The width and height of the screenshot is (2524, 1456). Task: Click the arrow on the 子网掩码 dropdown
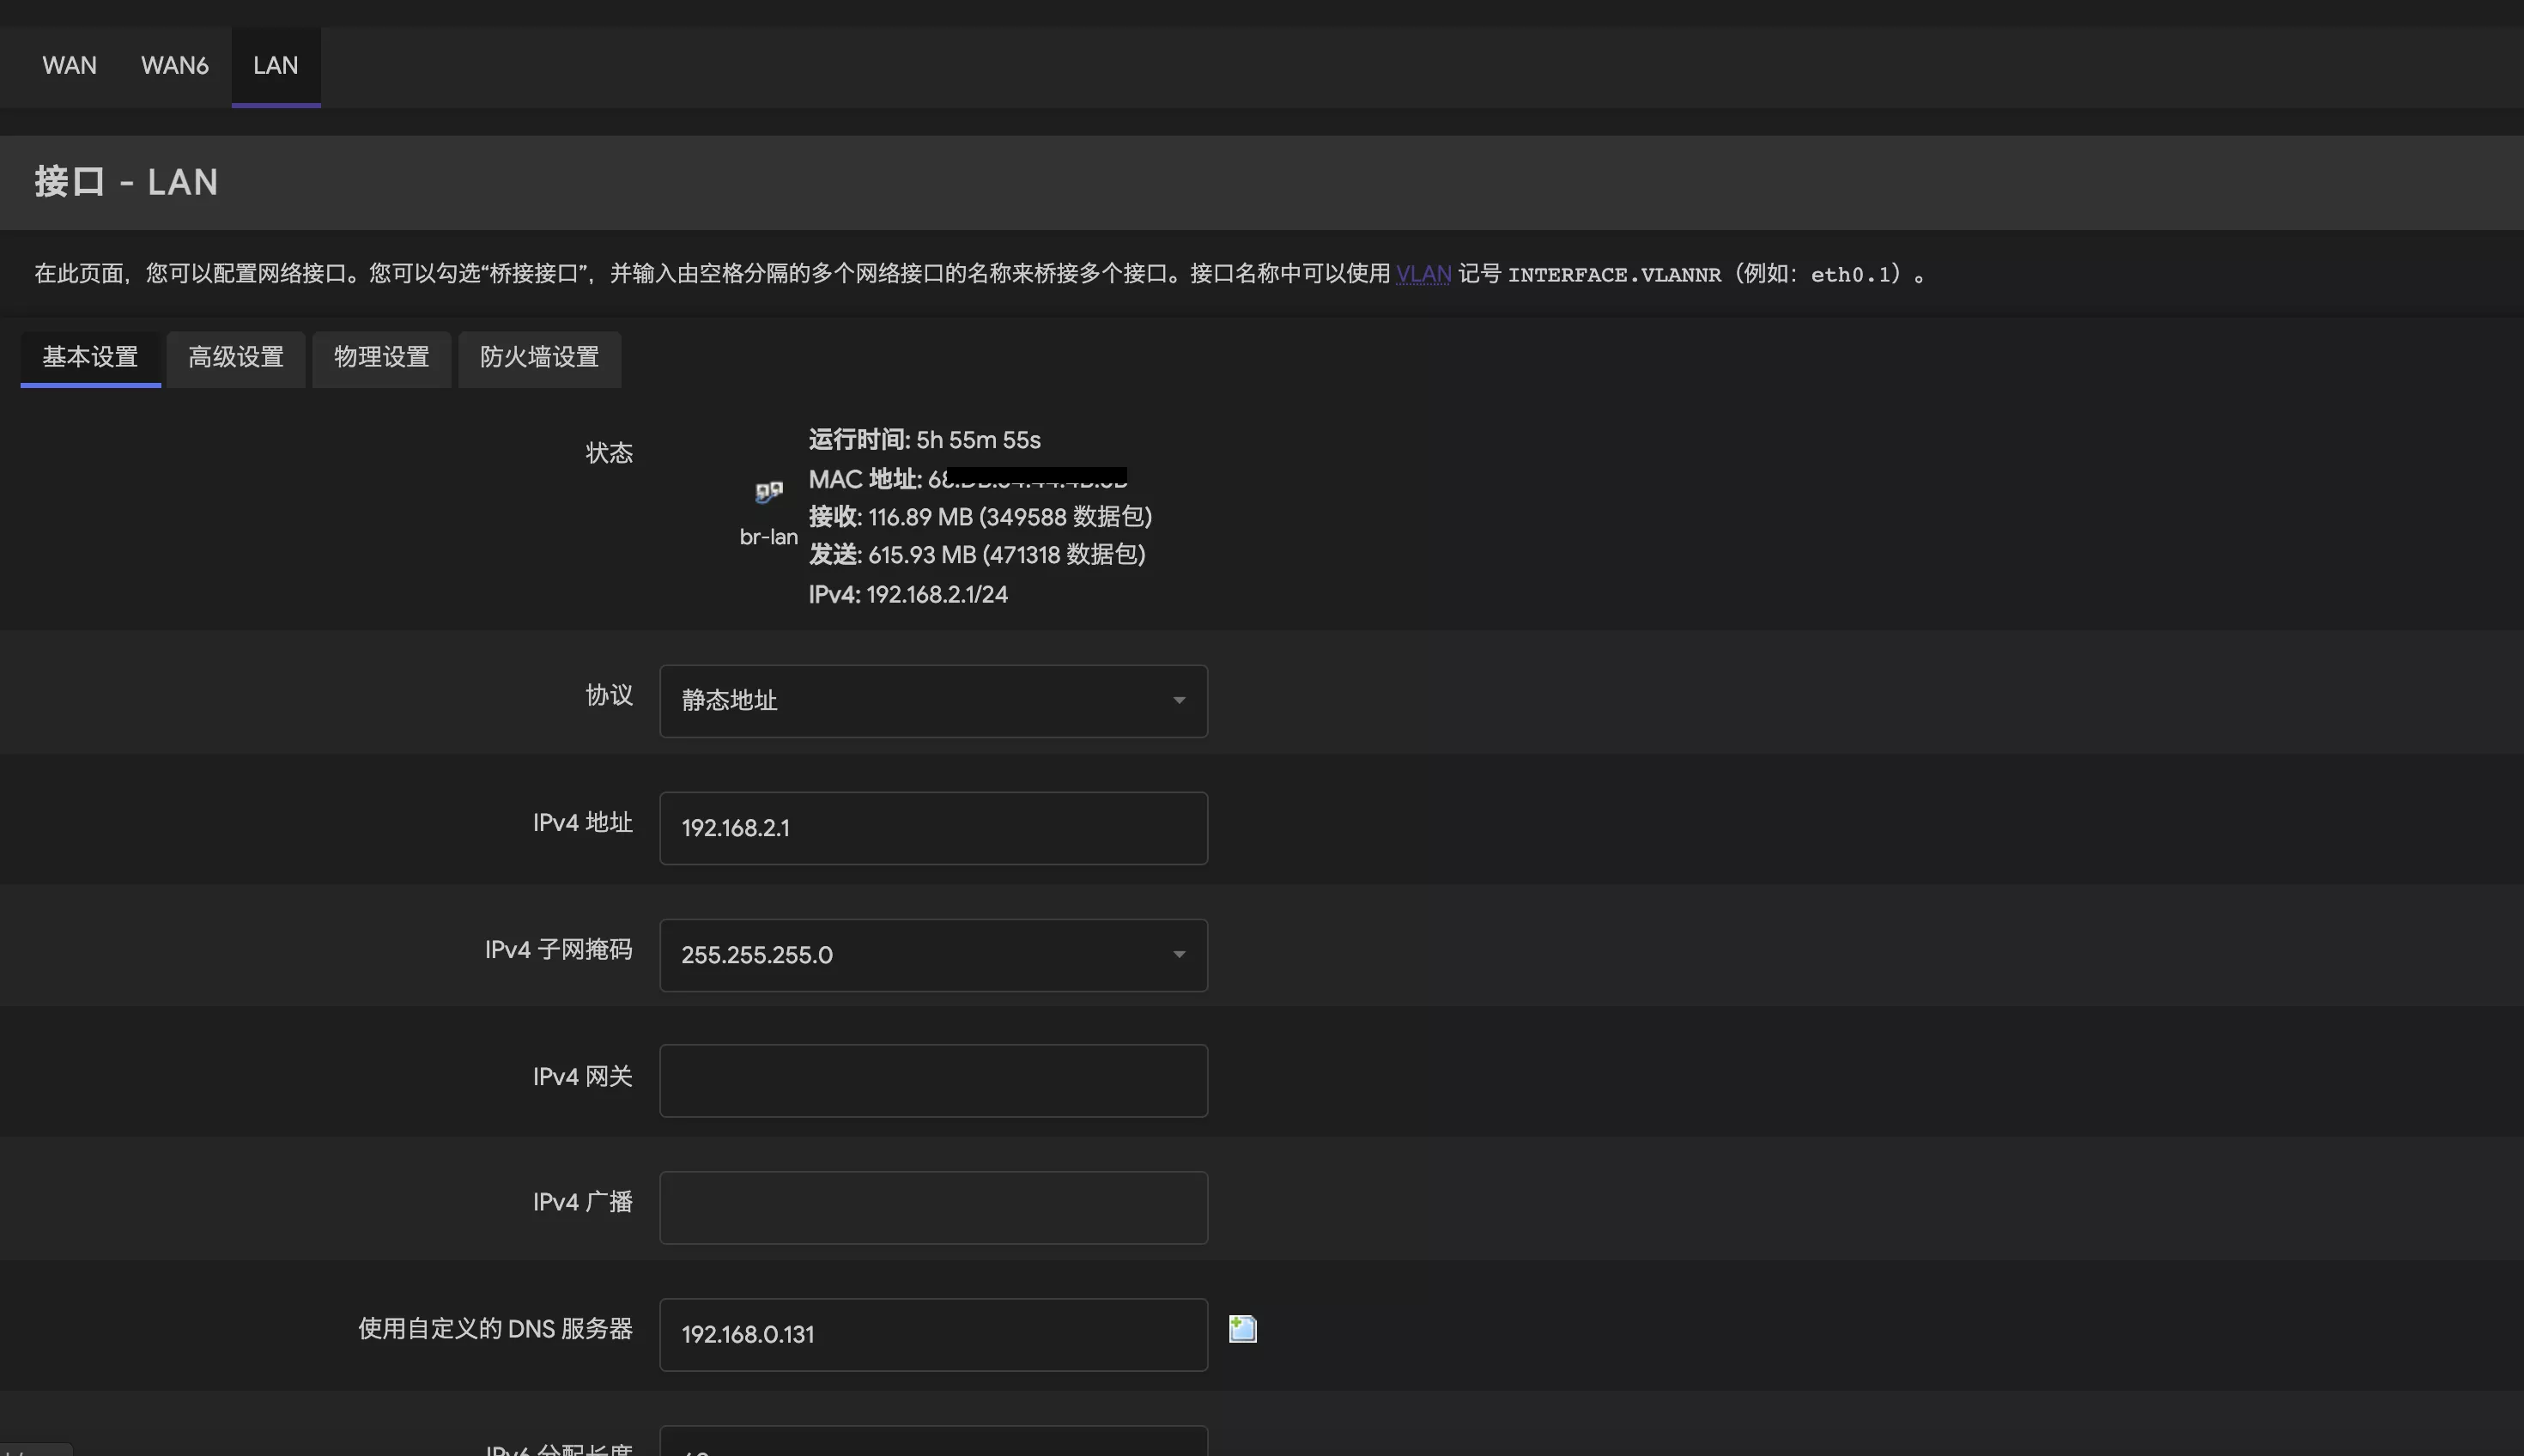tap(1179, 954)
